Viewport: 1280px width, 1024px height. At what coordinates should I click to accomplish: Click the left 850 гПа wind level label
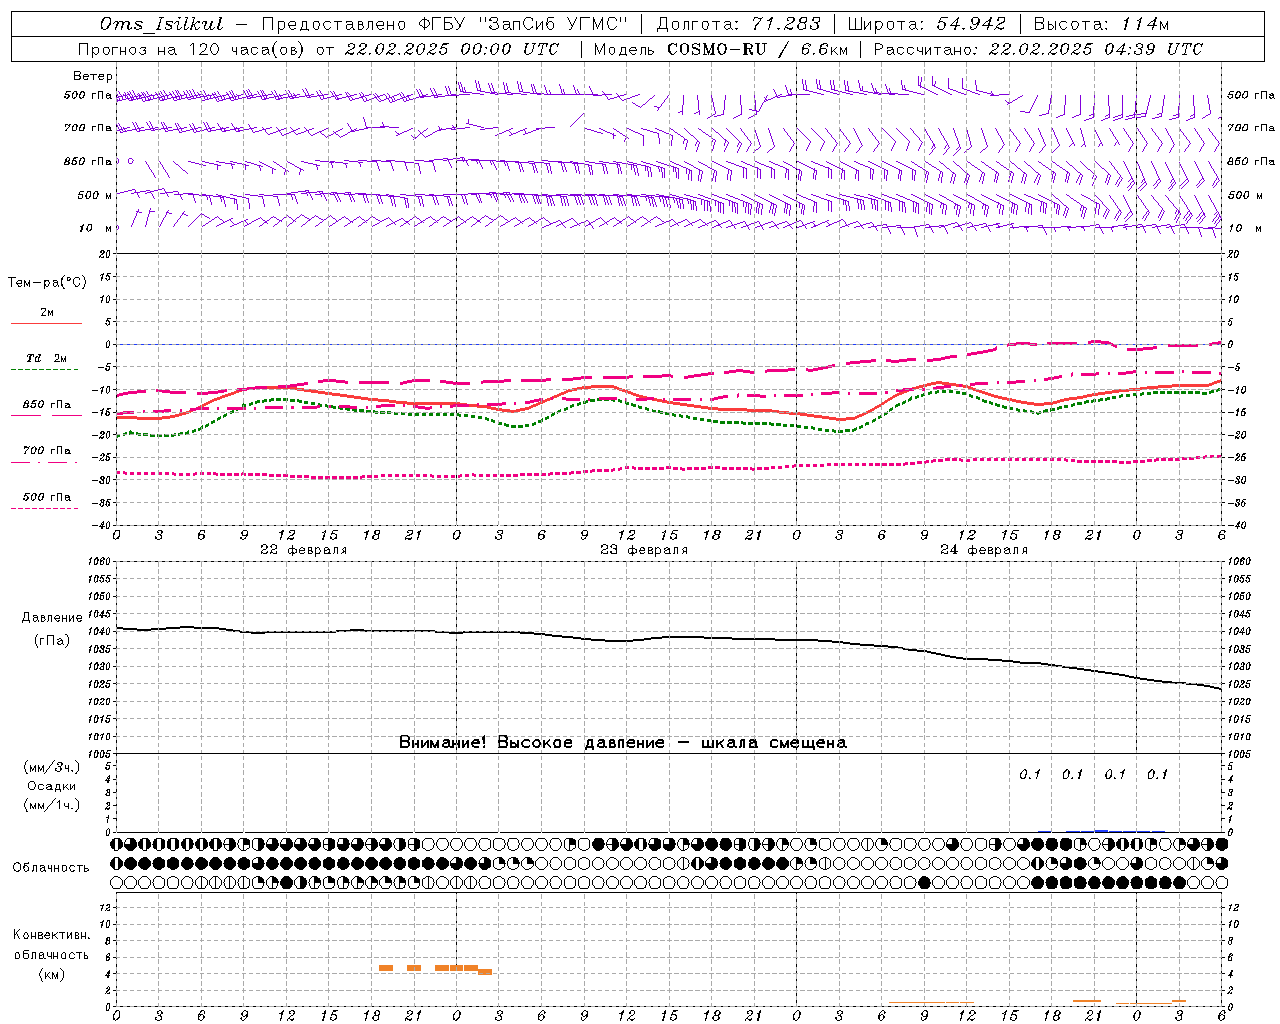(x=88, y=161)
